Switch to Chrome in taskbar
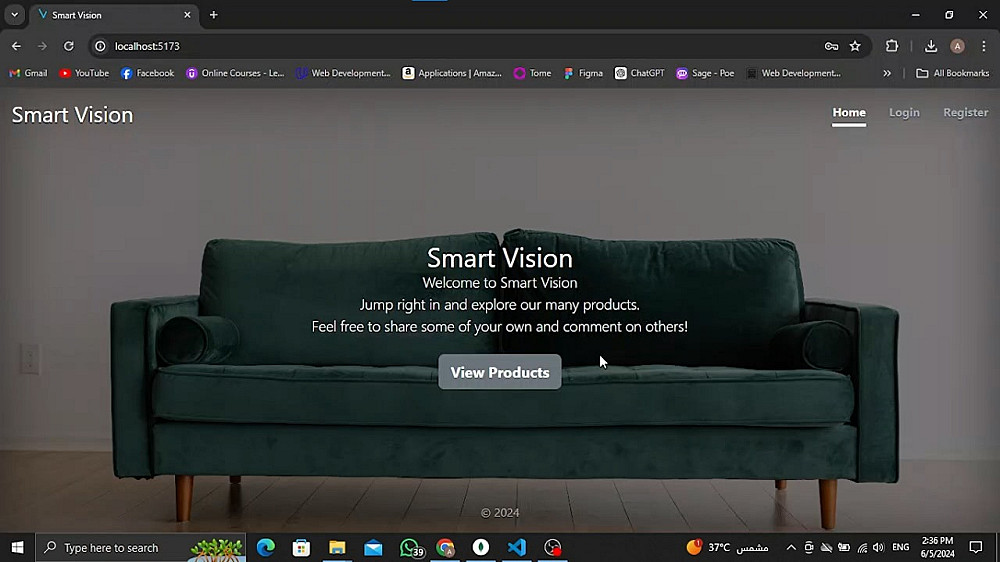 click(445, 547)
